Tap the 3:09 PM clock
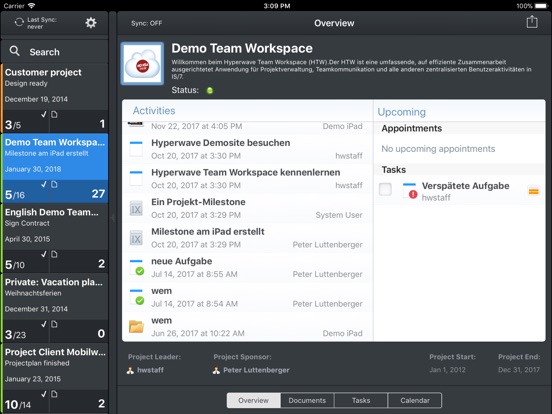 coord(277,6)
